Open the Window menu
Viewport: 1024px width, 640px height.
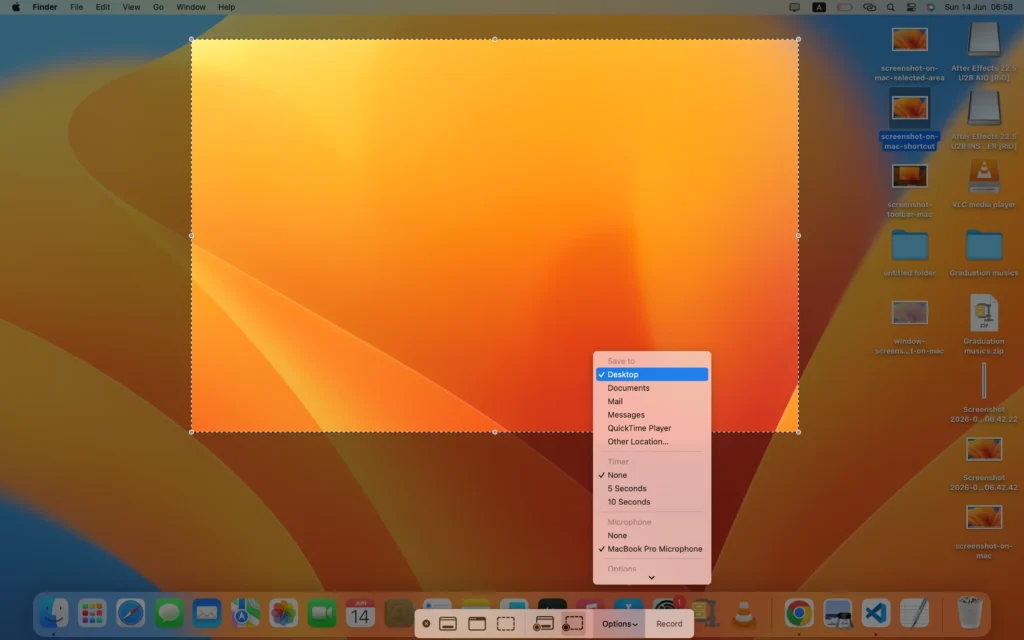191,7
